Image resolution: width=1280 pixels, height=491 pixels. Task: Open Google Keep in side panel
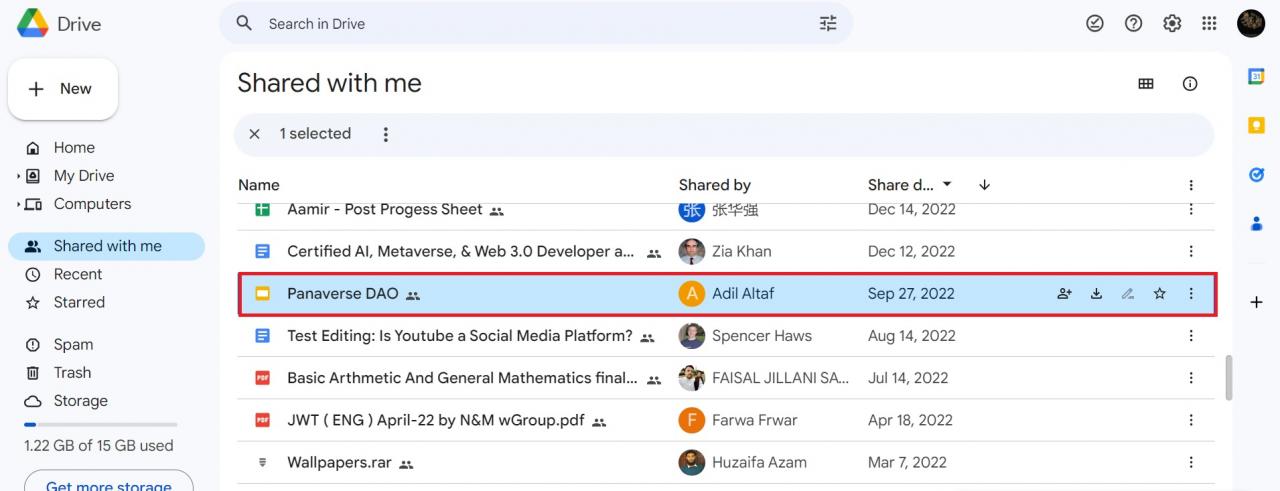(x=1257, y=125)
